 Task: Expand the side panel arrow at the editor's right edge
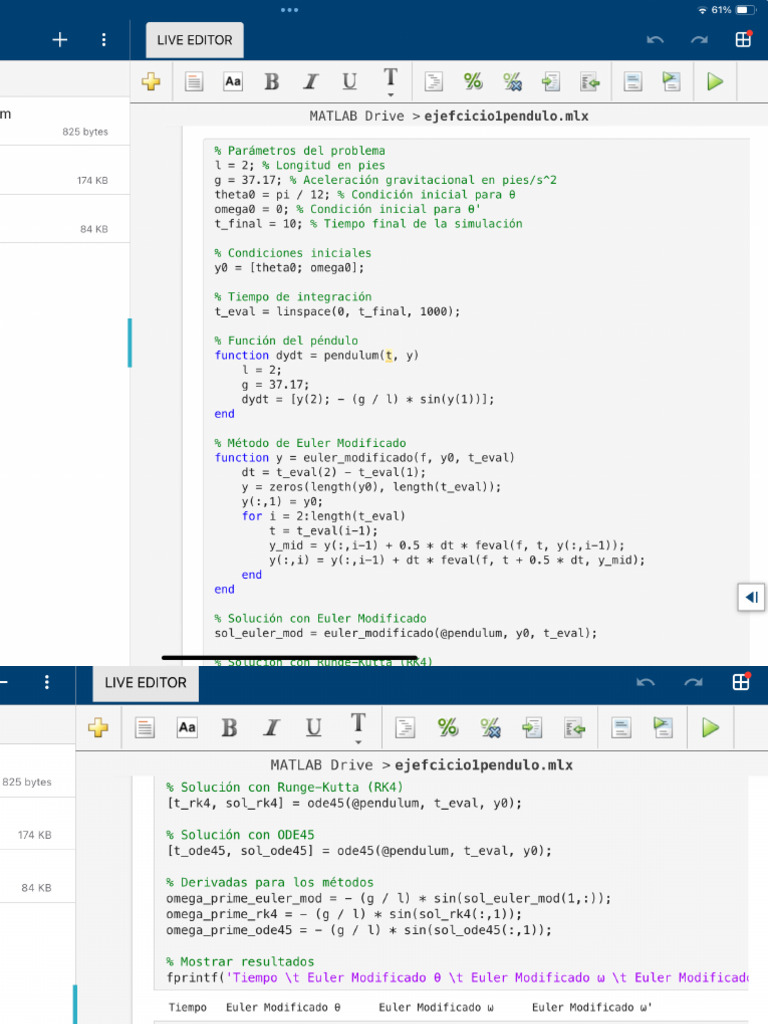click(x=751, y=597)
